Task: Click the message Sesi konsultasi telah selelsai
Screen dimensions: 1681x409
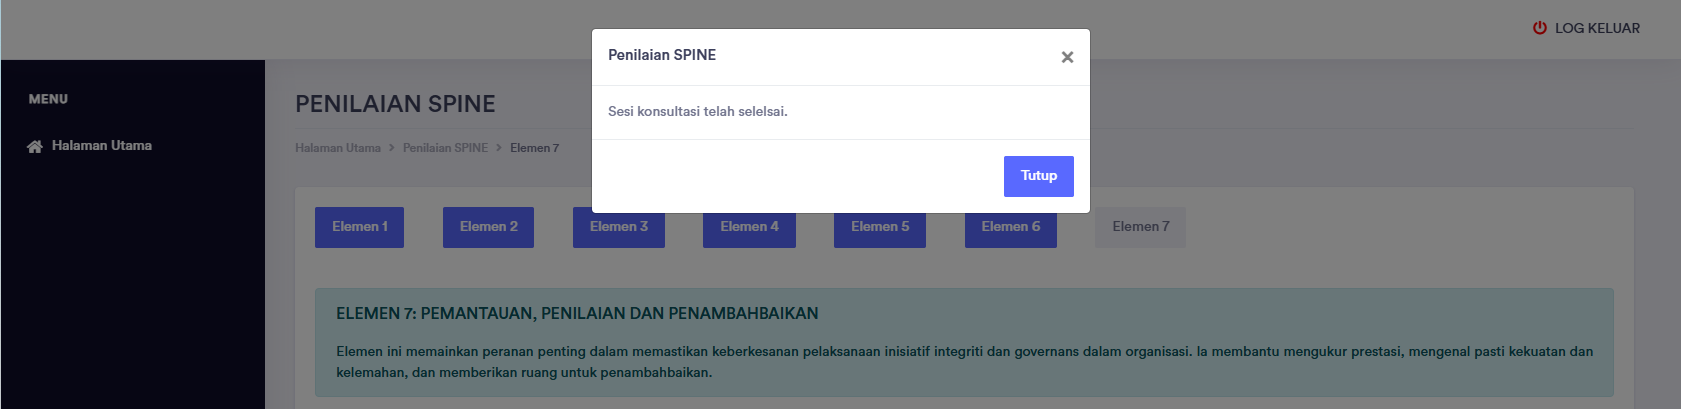Action: [x=697, y=112]
